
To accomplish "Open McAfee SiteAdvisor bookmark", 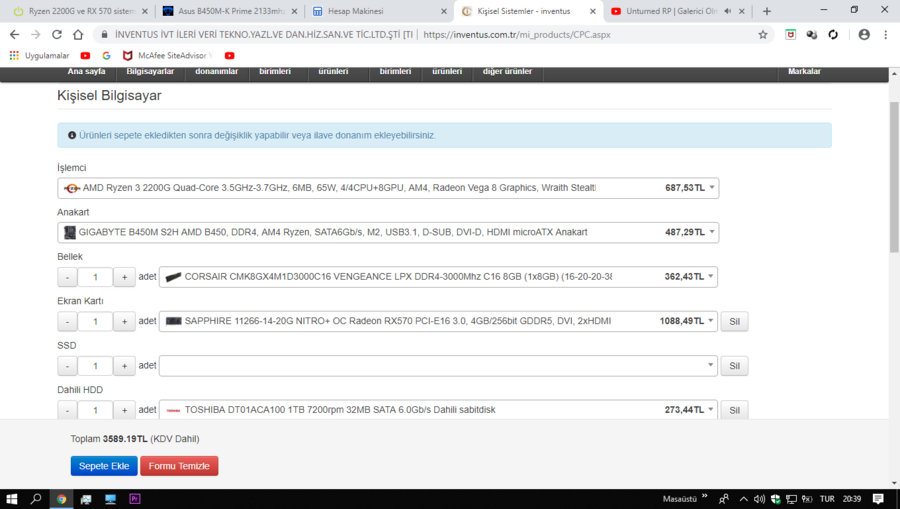I will pyautogui.click(x=168, y=56).
